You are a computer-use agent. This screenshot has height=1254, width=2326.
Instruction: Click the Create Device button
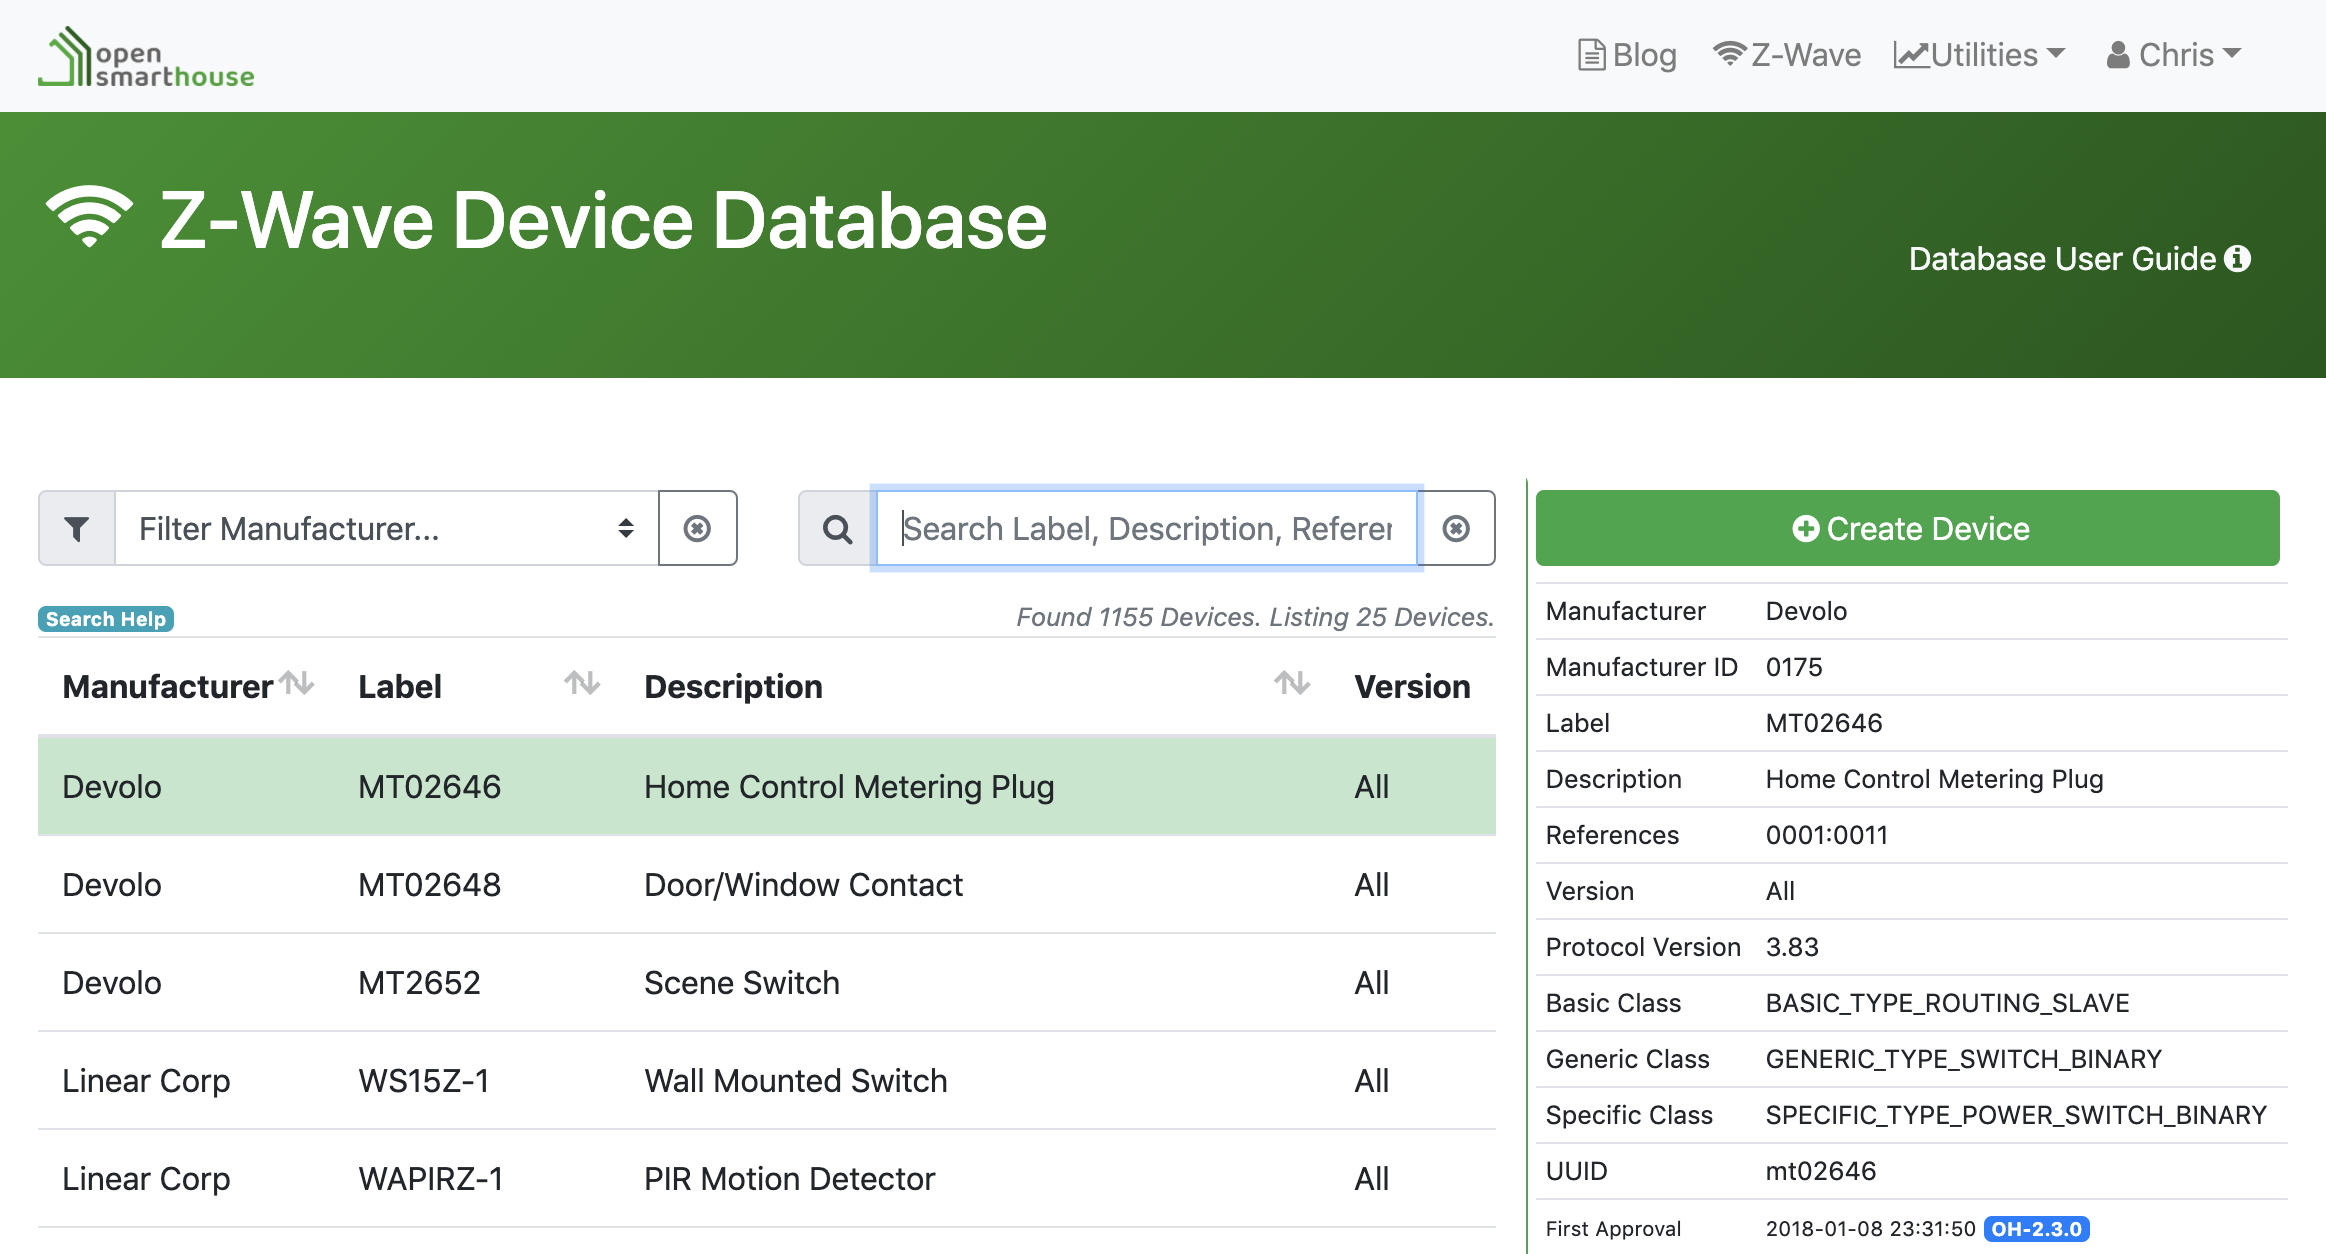coord(1907,528)
